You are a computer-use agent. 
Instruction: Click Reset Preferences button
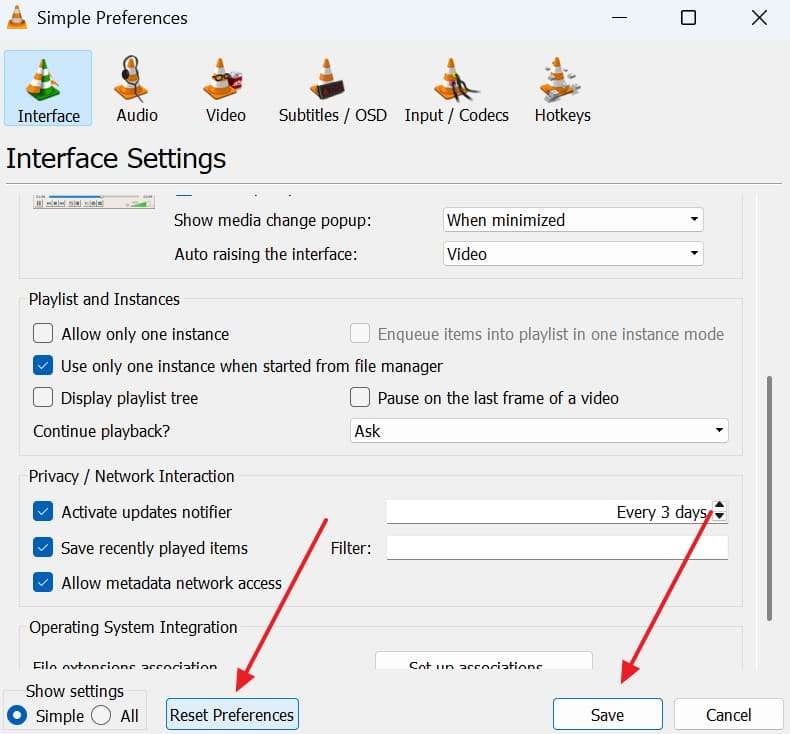coord(232,714)
